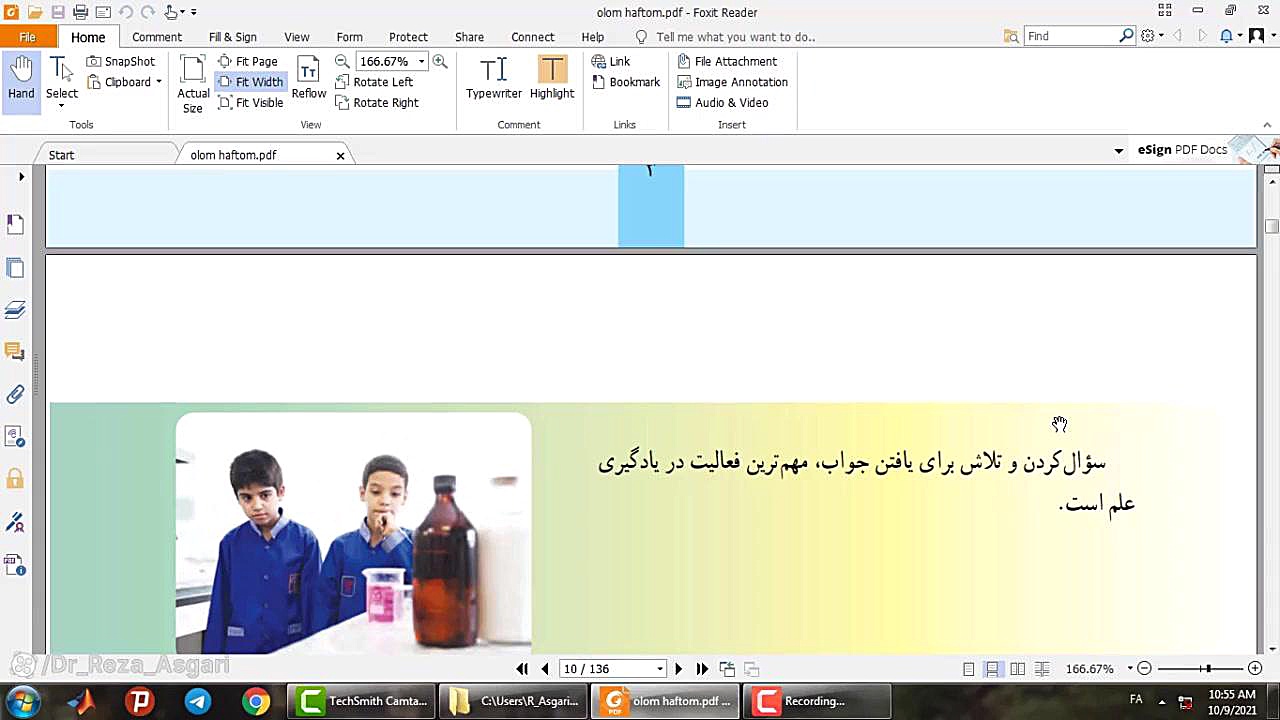Screen dimensions: 1280x720
Task: Jump to the last page arrow
Action: (702, 669)
